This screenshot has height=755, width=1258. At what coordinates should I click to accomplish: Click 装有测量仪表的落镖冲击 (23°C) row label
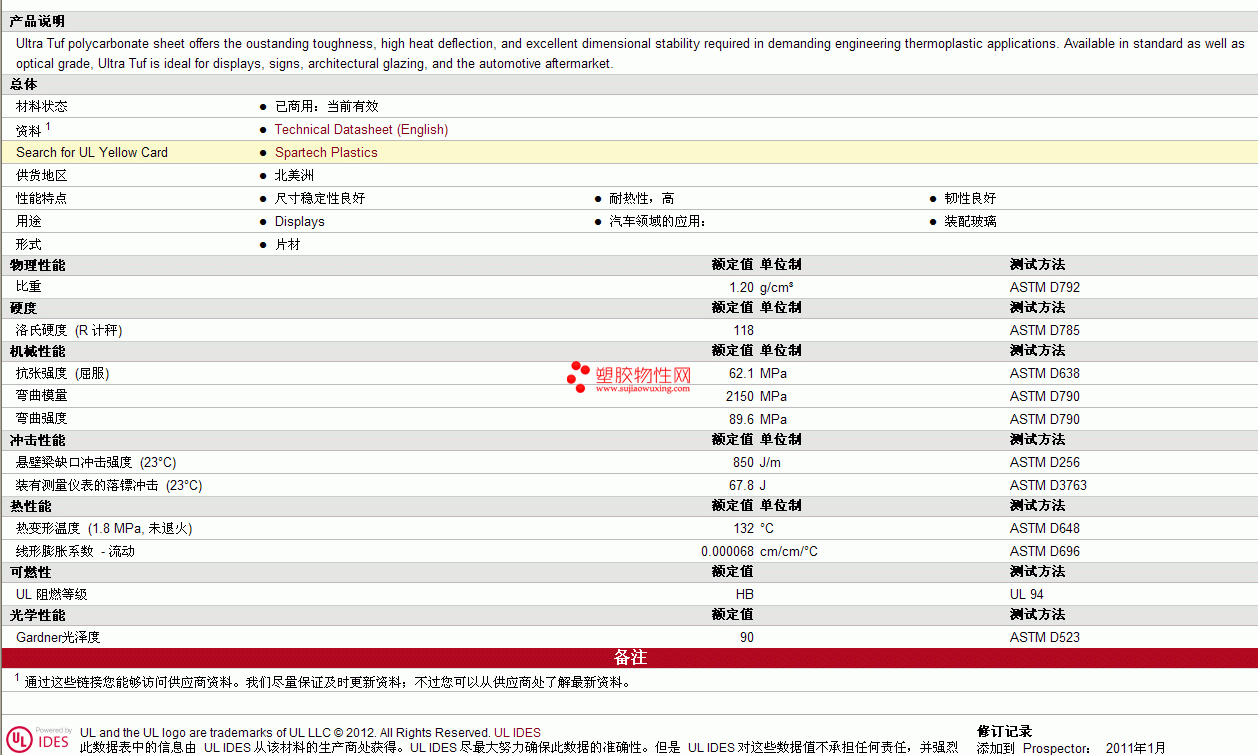[109, 485]
